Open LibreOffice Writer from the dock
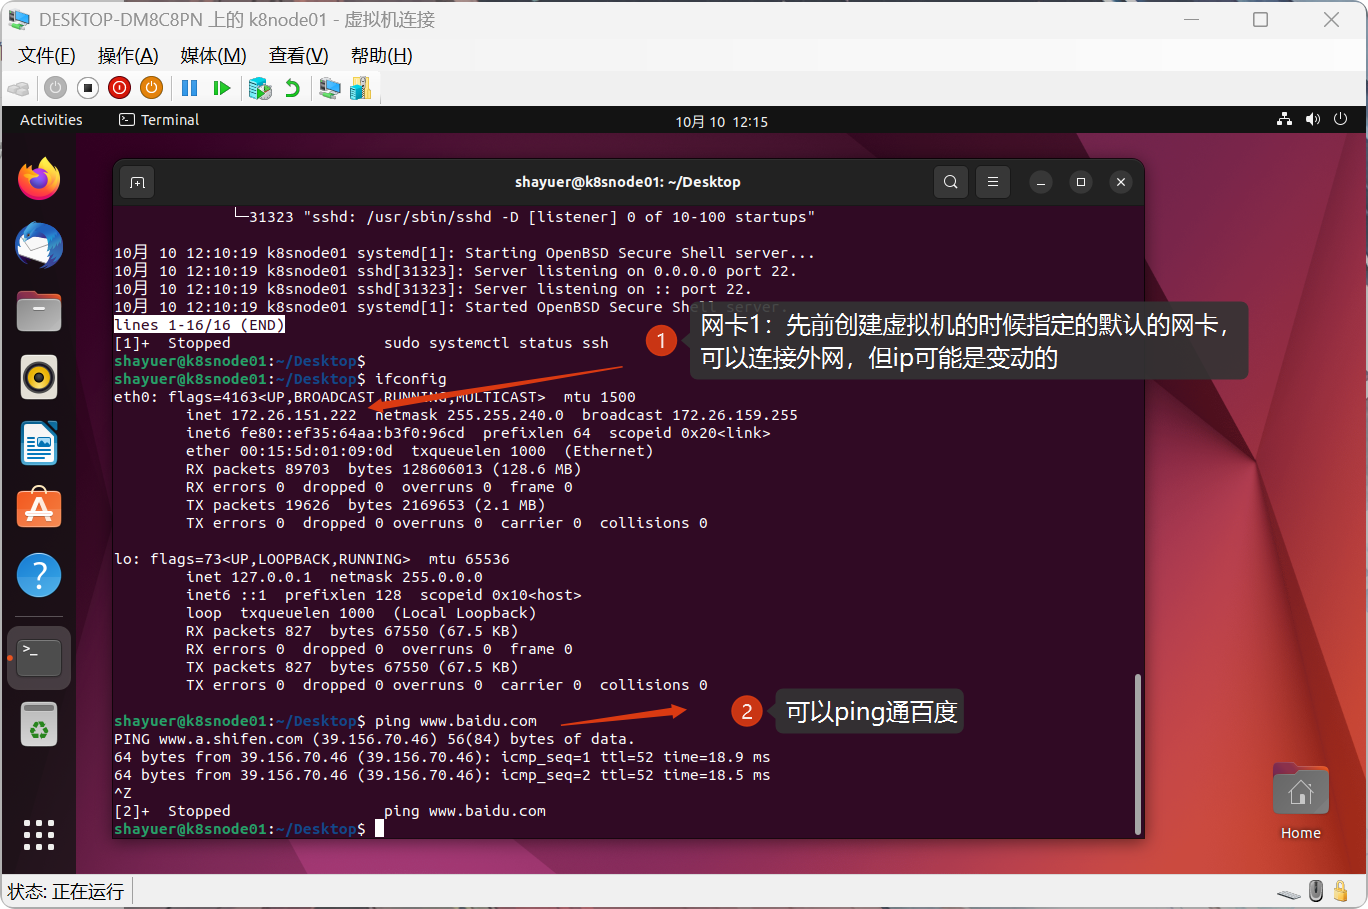1368x909 pixels. coord(39,443)
